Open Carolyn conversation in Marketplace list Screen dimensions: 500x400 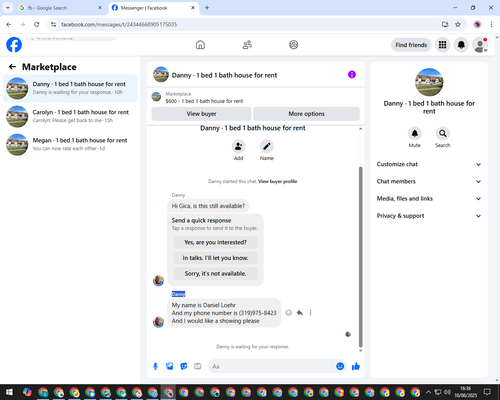pyautogui.click(x=70, y=116)
